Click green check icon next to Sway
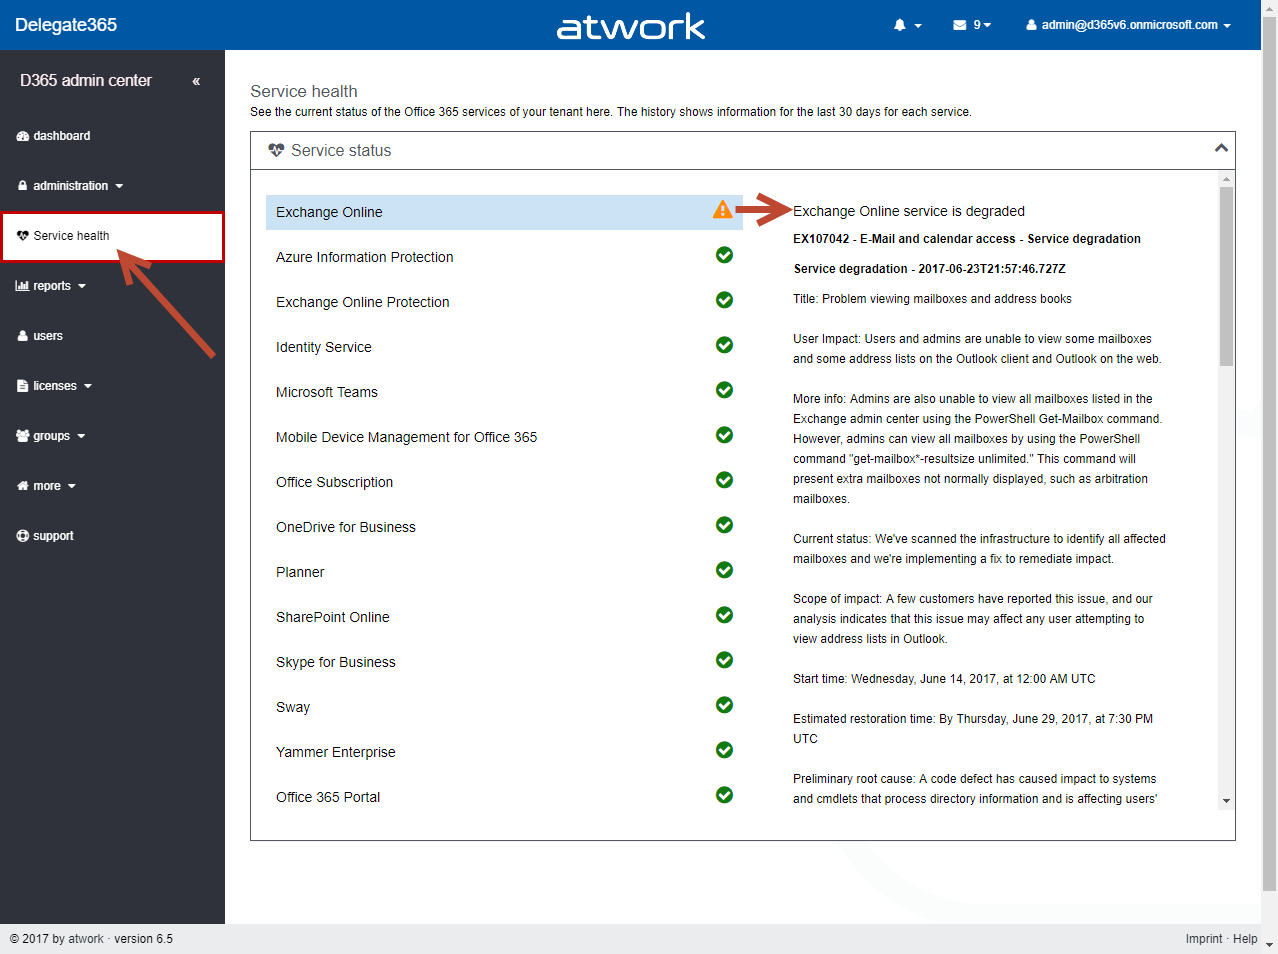The width and height of the screenshot is (1278, 954). [724, 705]
